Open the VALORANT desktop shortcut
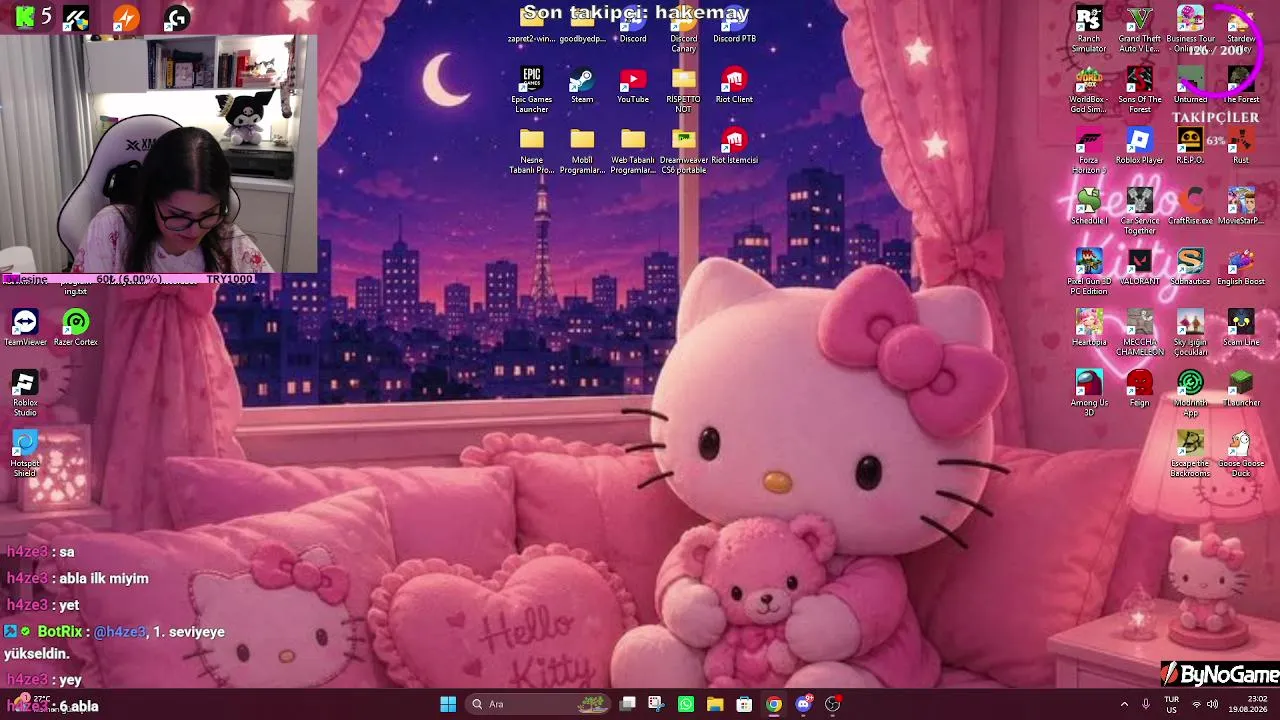1280x720 pixels. (1139, 267)
